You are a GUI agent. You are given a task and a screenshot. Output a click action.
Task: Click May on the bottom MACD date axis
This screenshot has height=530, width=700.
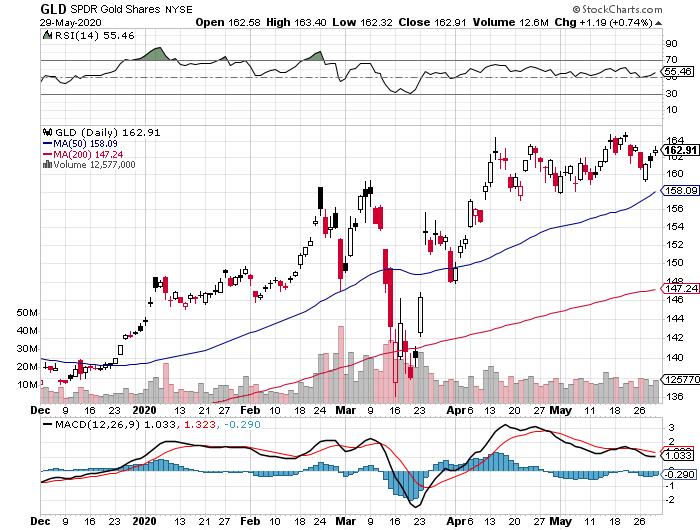coord(560,521)
